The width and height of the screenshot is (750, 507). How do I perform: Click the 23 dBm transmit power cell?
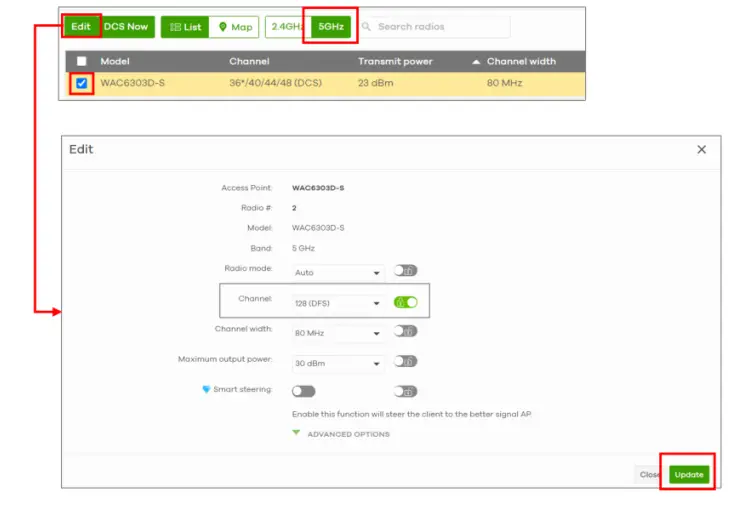pos(375,83)
